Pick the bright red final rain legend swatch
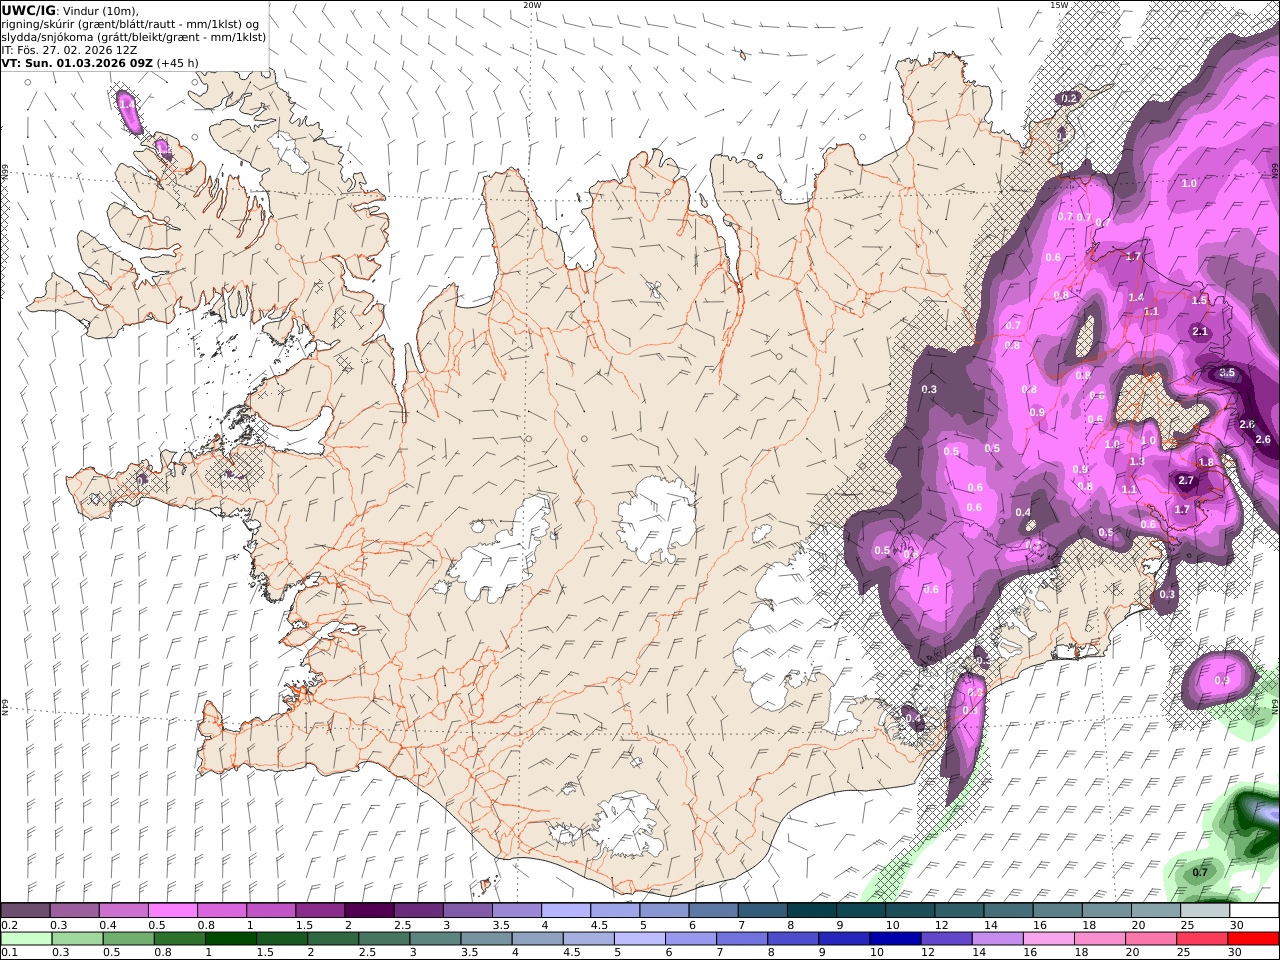 click(1252, 939)
